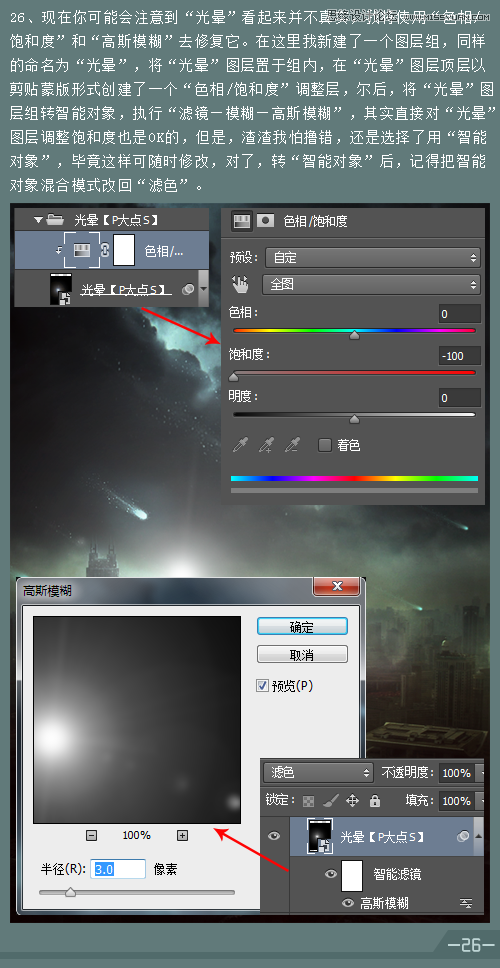This screenshot has width=500, height=968.
Task: Open the 高斯模糊 filter blending options icon
Action: click(x=466, y=903)
